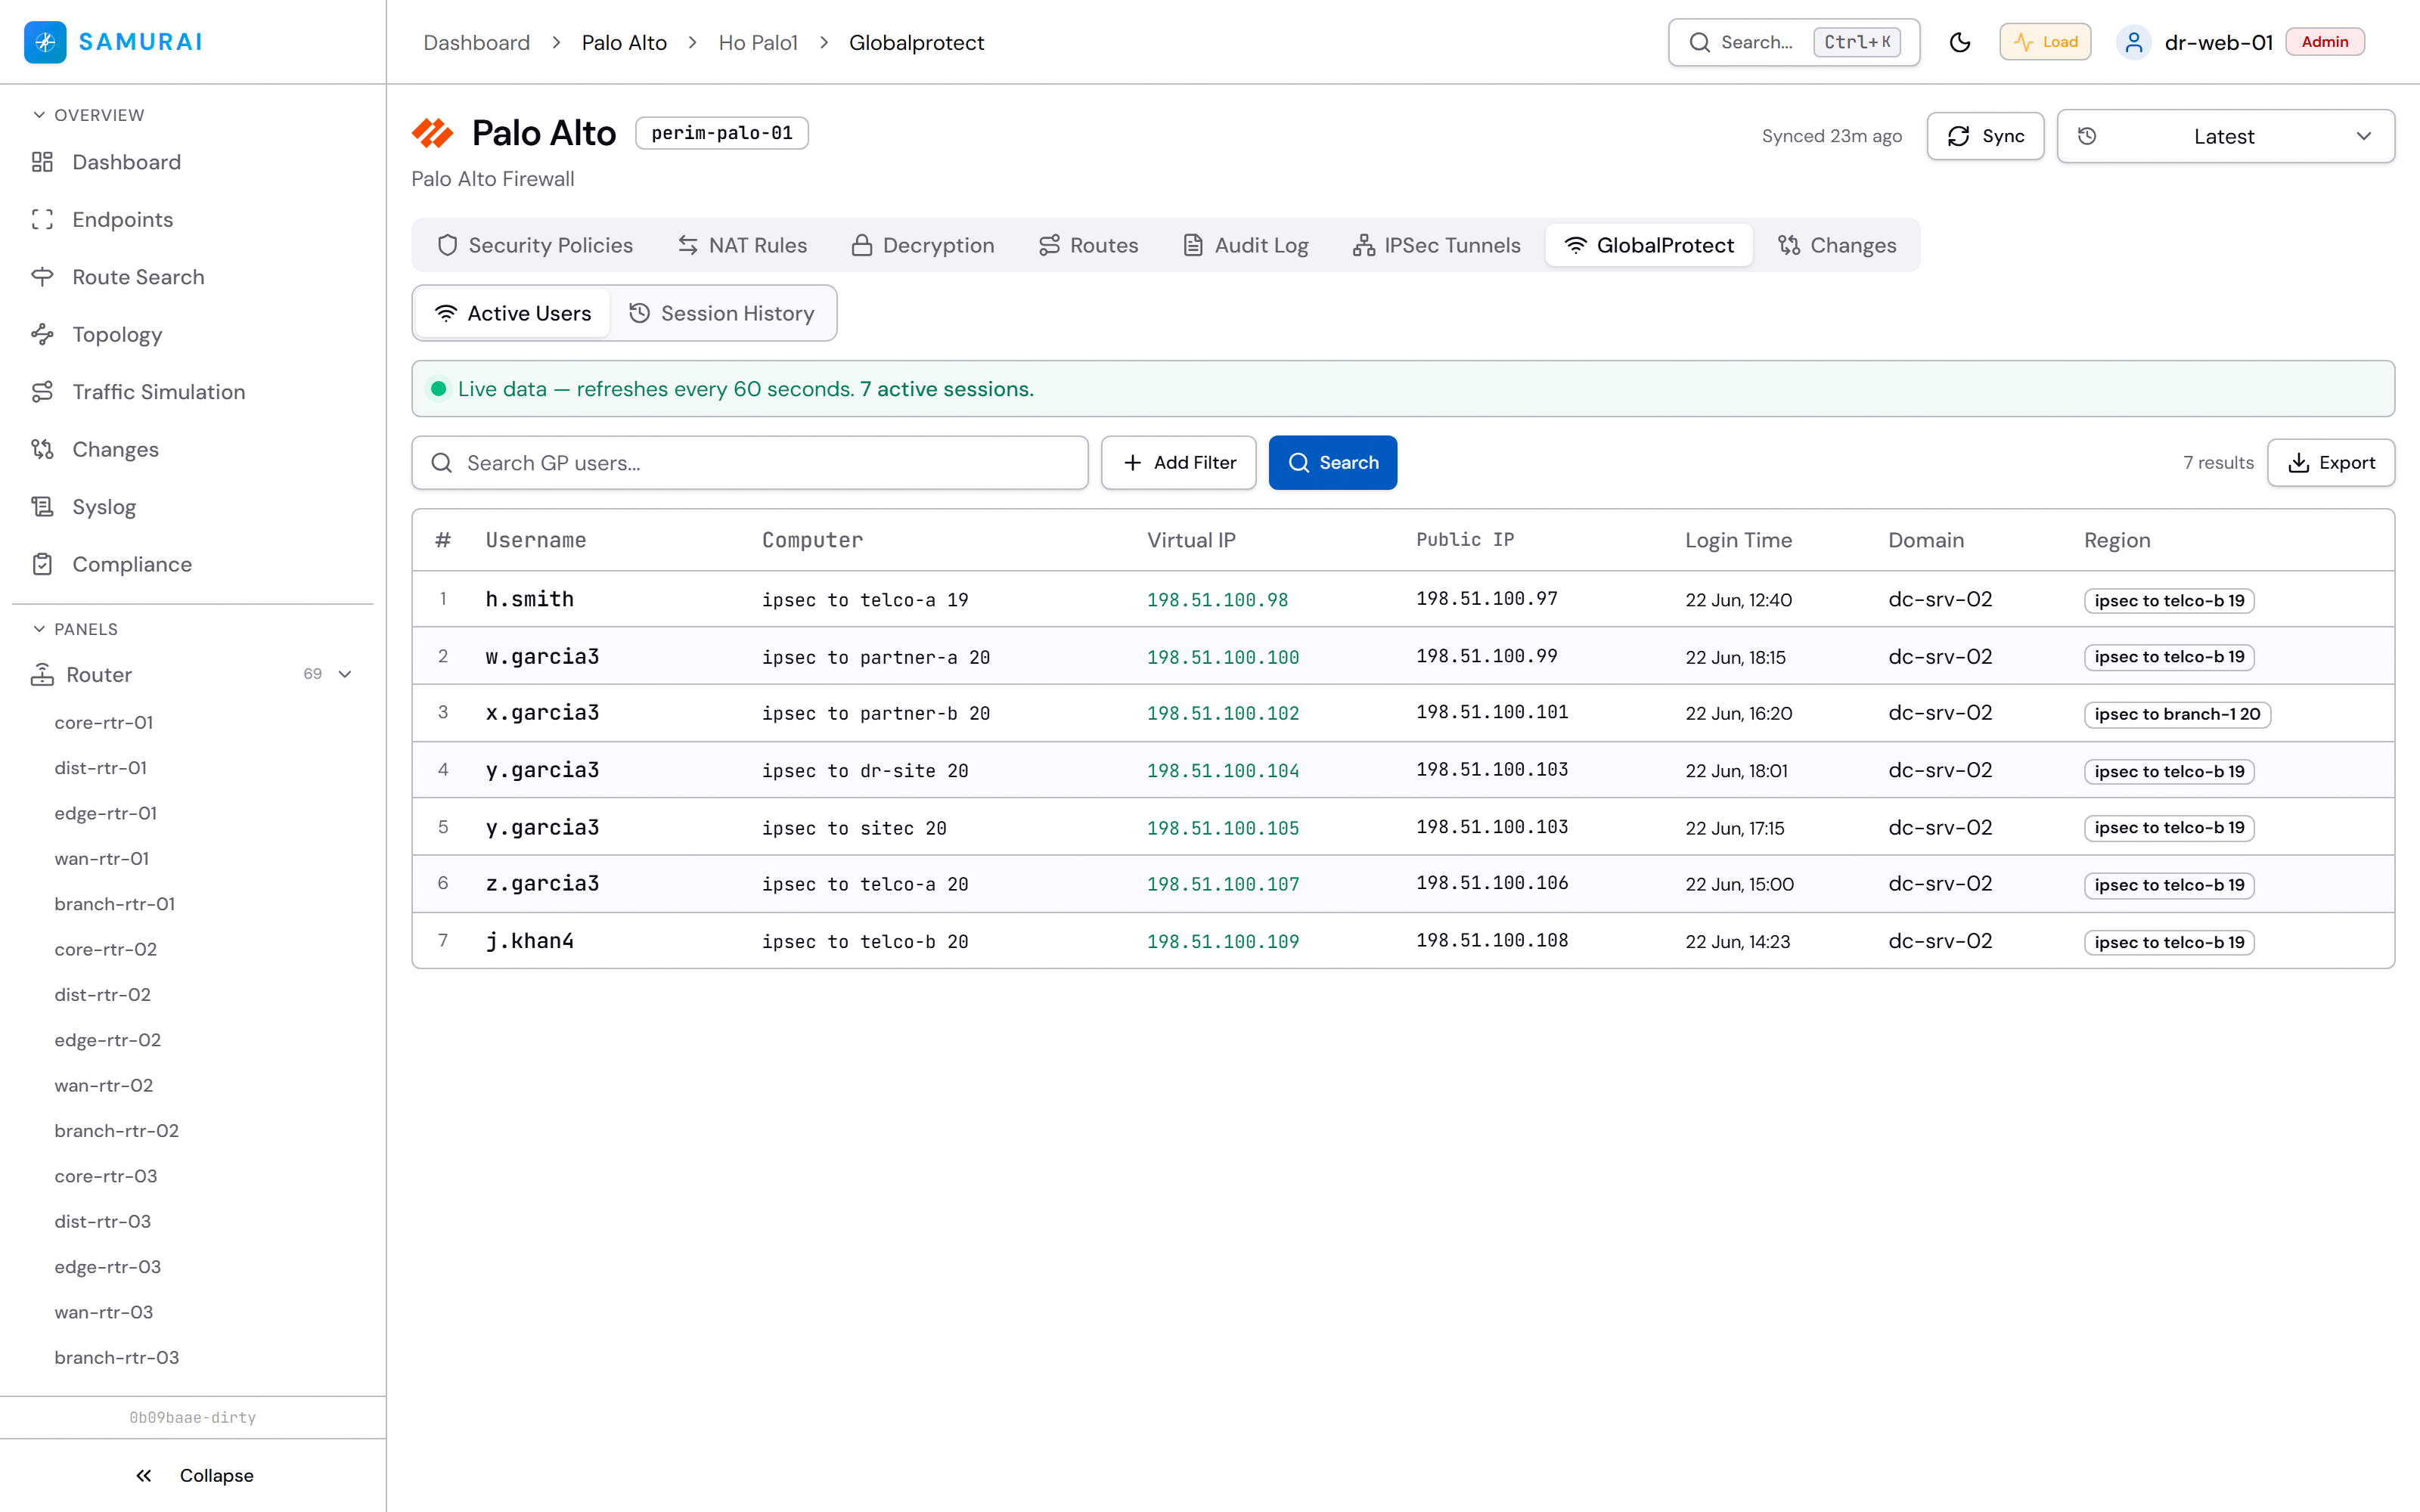Image resolution: width=2420 pixels, height=1512 pixels.
Task: Click the Load activity indicator
Action: pos(2045,42)
